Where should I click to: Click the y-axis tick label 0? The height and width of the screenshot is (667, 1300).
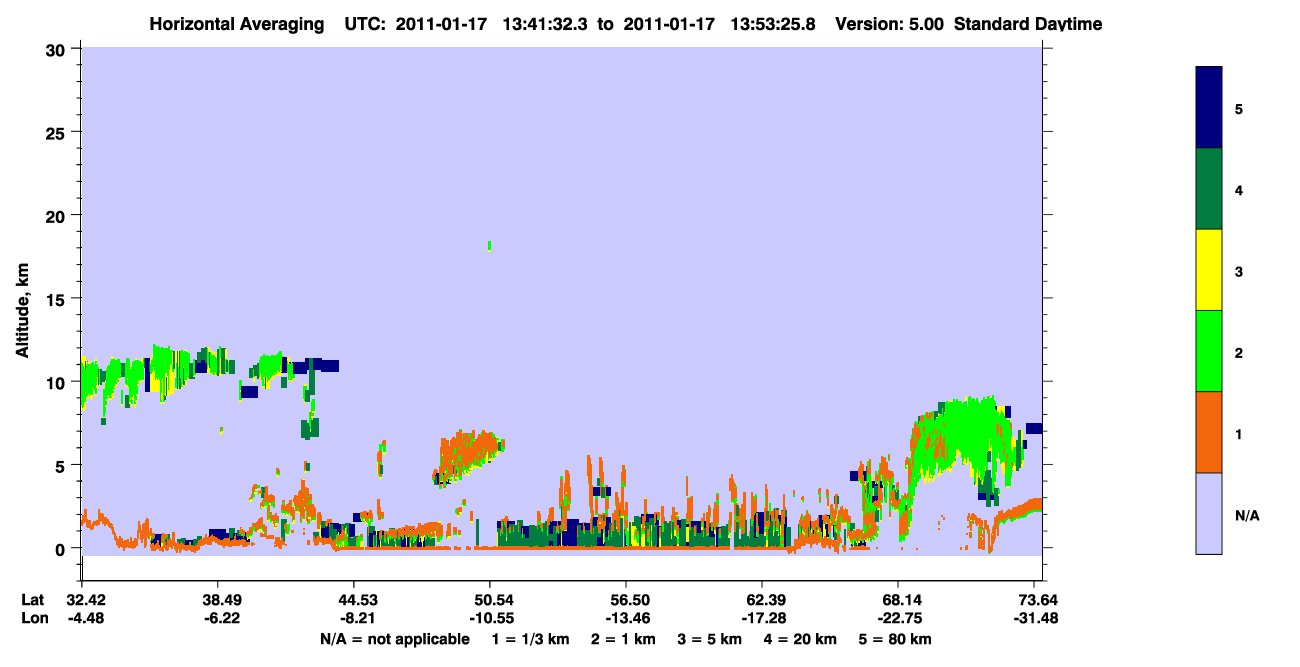click(63, 548)
